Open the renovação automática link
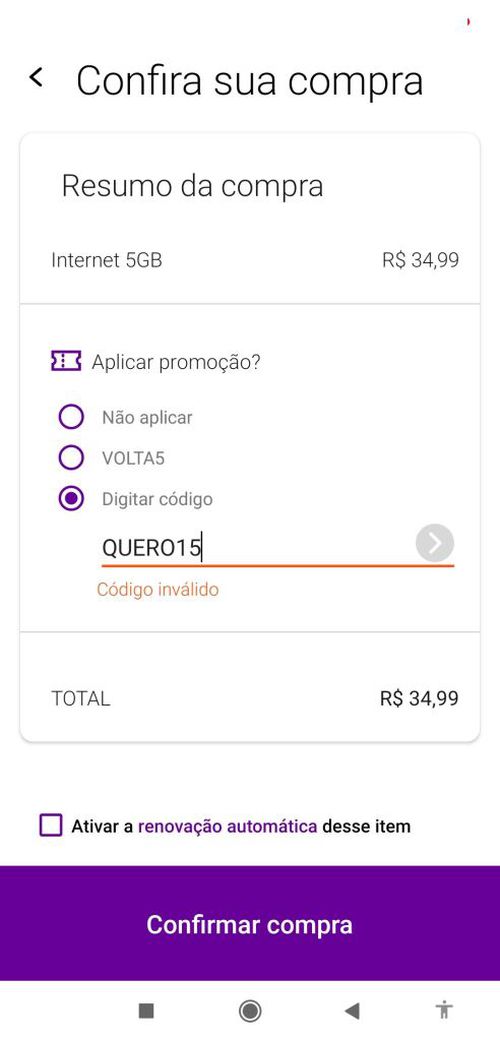 pyautogui.click(x=227, y=827)
